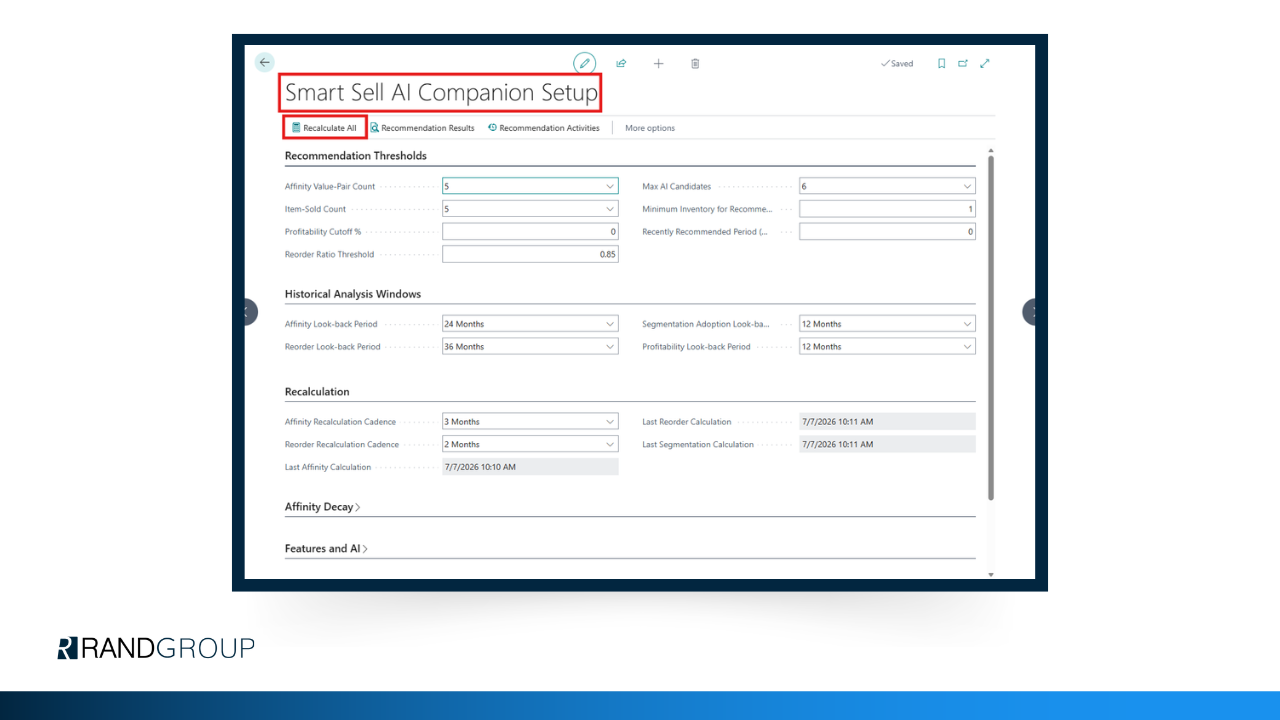The image size is (1280, 720).
Task: Run Recalculate All action
Action: 324,128
